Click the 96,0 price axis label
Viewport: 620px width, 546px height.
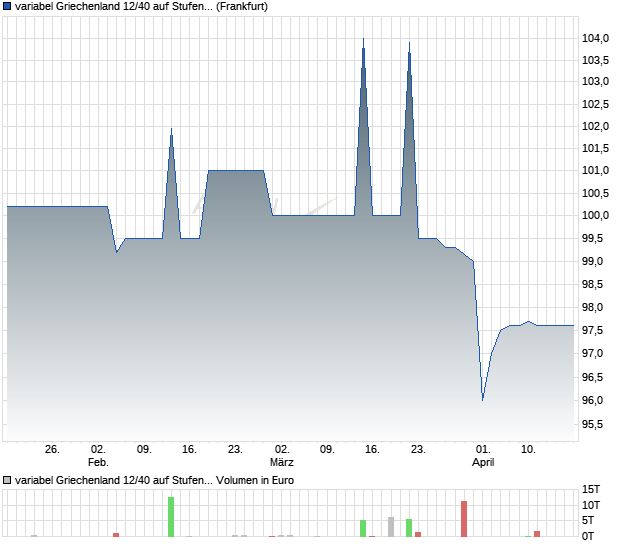(592, 401)
